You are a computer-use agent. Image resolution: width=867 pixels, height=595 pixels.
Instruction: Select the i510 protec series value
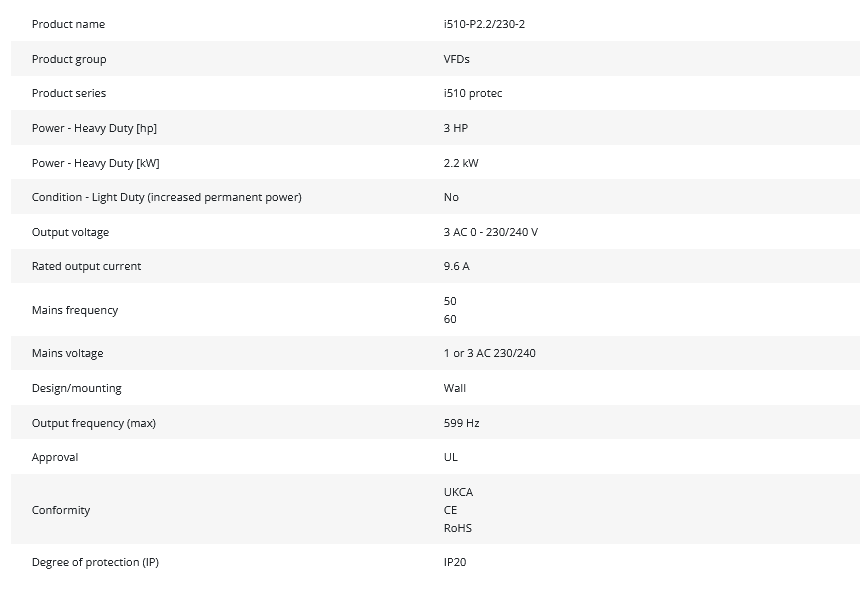(473, 93)
